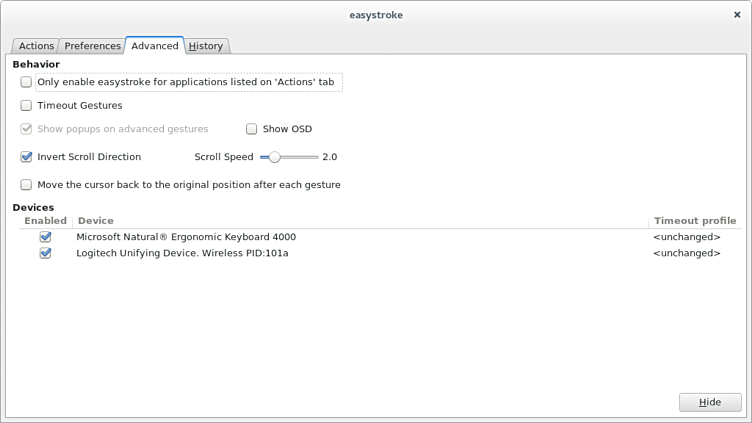Toggle the Timeout Gestures checkbox
The image size is (752, 423).
[x=27, y=106]
